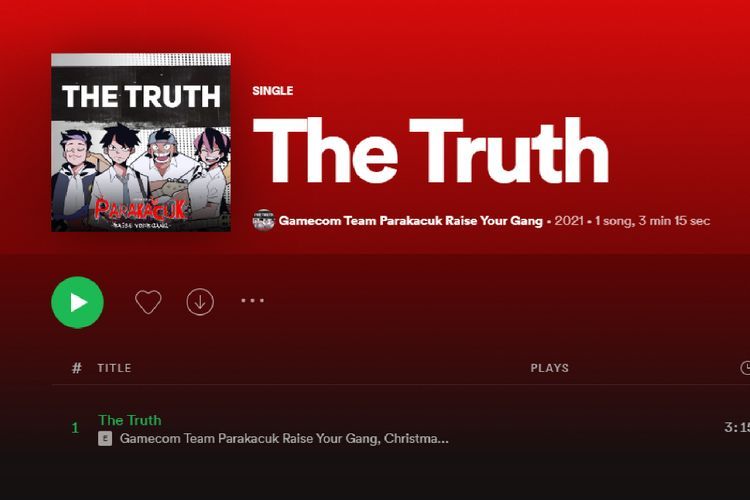Like the single with the heart icon

(x=148, y=302)
